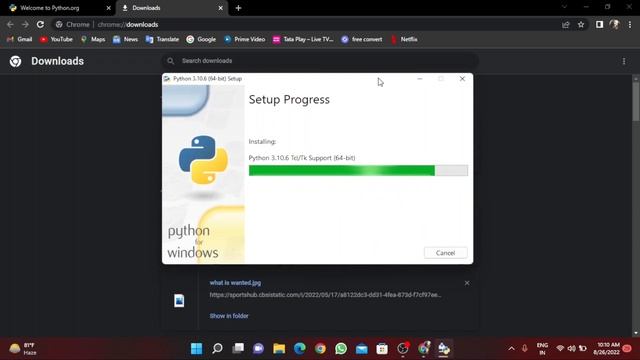Show what is wanted.jpg in folder
Viewport: 640px width, 360px height.
[x=229, y=316]
